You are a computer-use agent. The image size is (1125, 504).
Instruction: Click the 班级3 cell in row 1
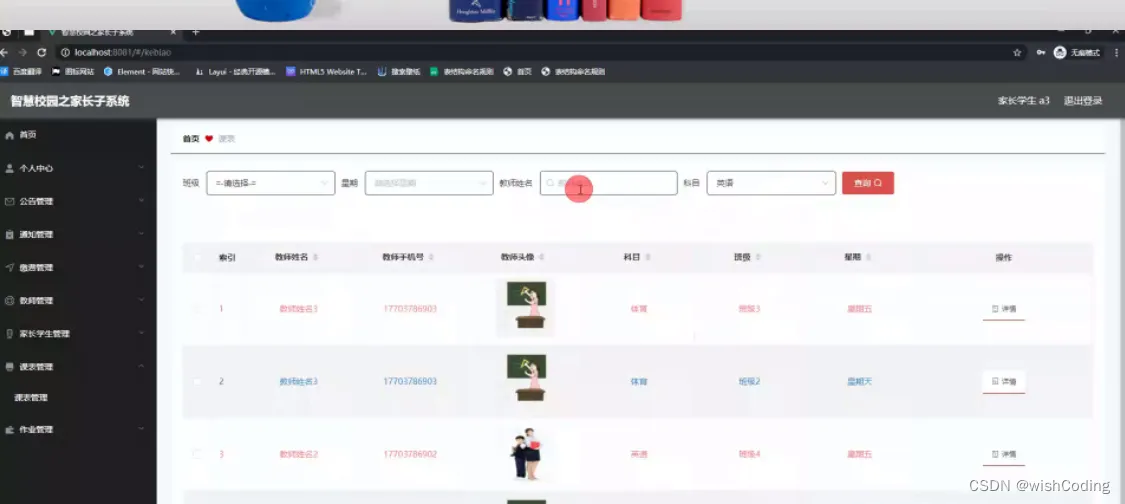click(x=749, y=309)
